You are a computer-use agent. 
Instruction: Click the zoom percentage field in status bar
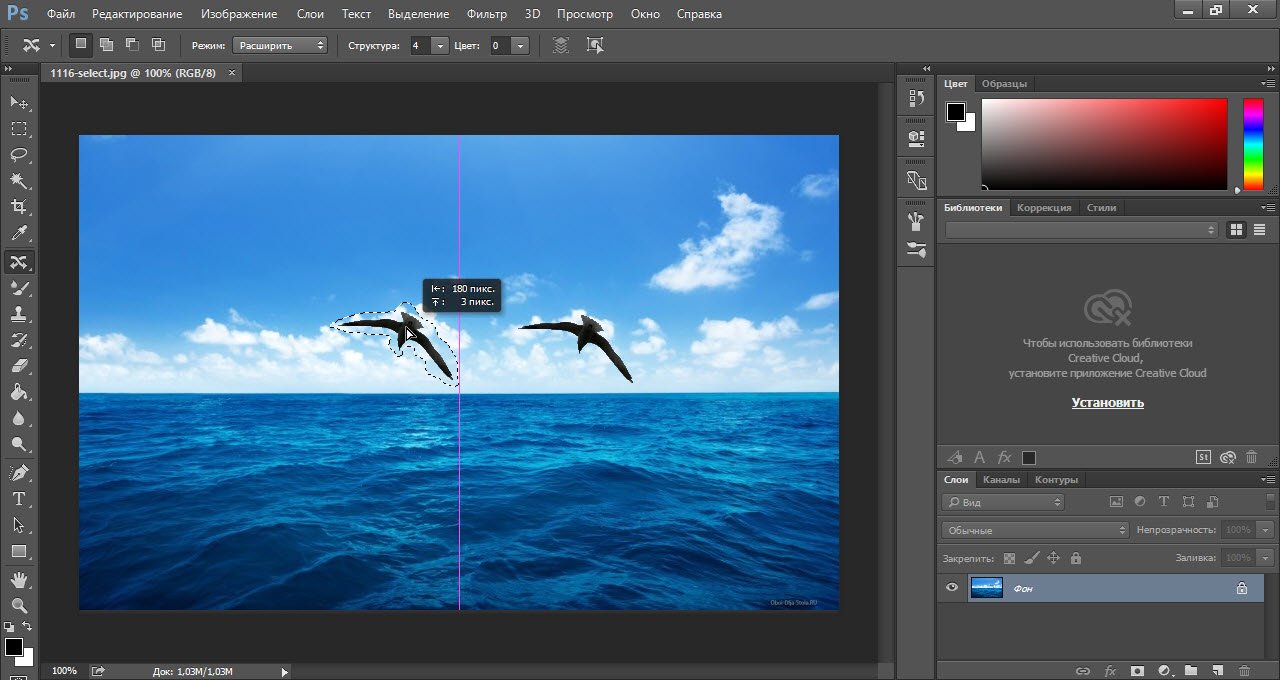[x=64, y=671]
